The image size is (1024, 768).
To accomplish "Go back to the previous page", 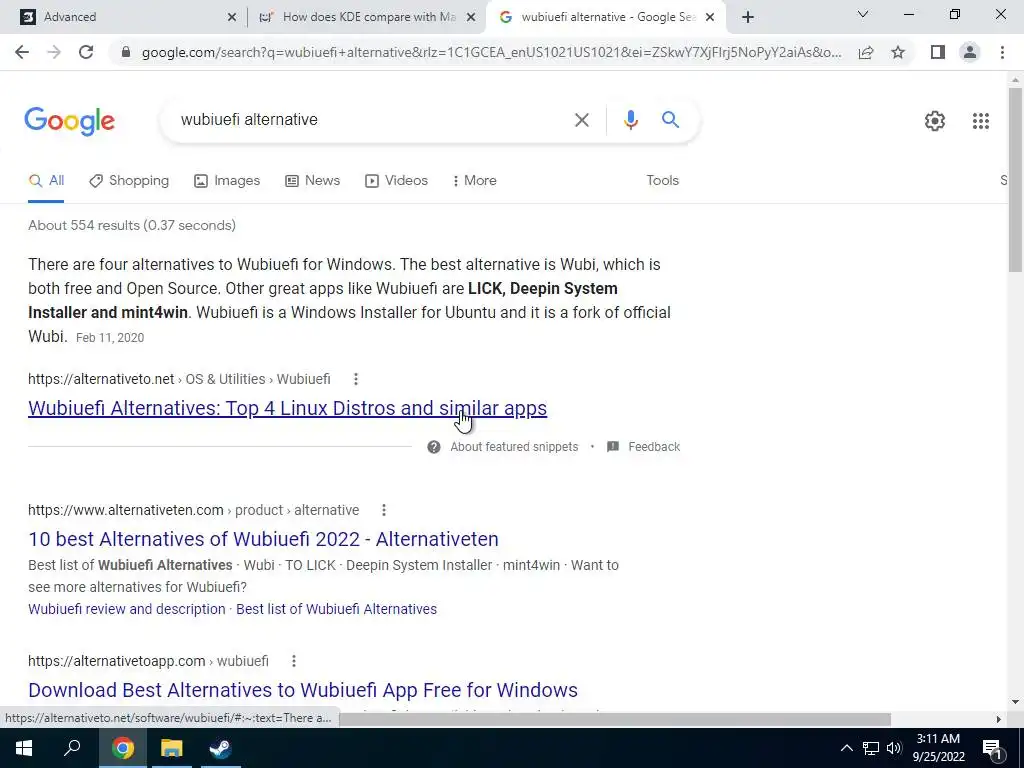I will (22, 52).
